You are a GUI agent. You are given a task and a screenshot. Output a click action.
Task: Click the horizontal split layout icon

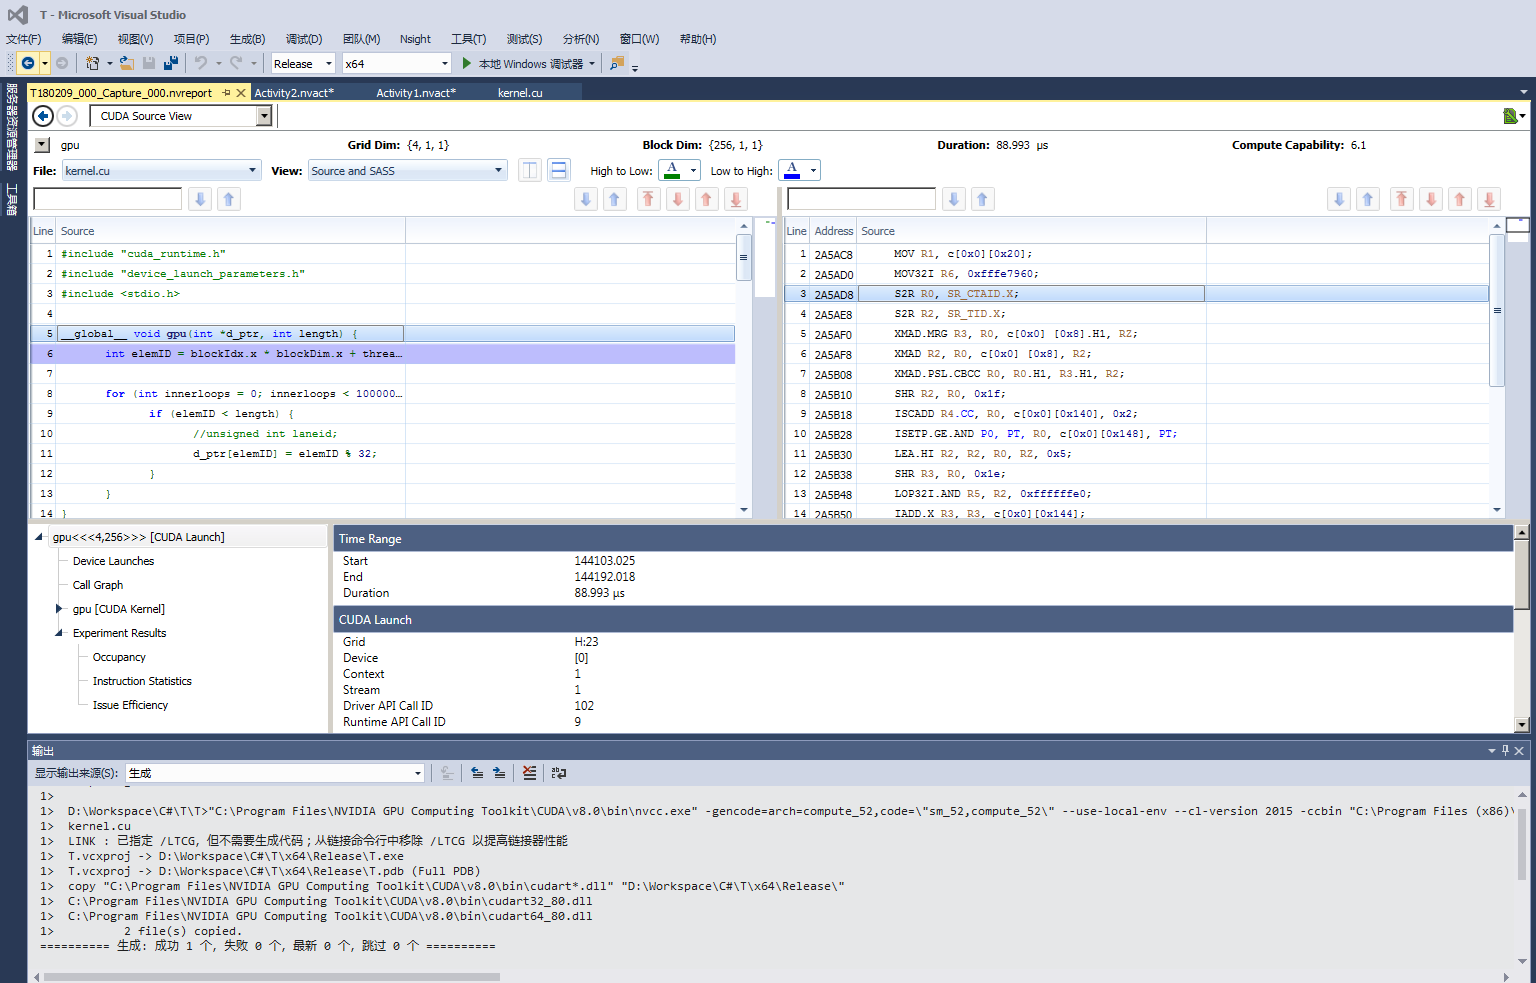(559, 170)
